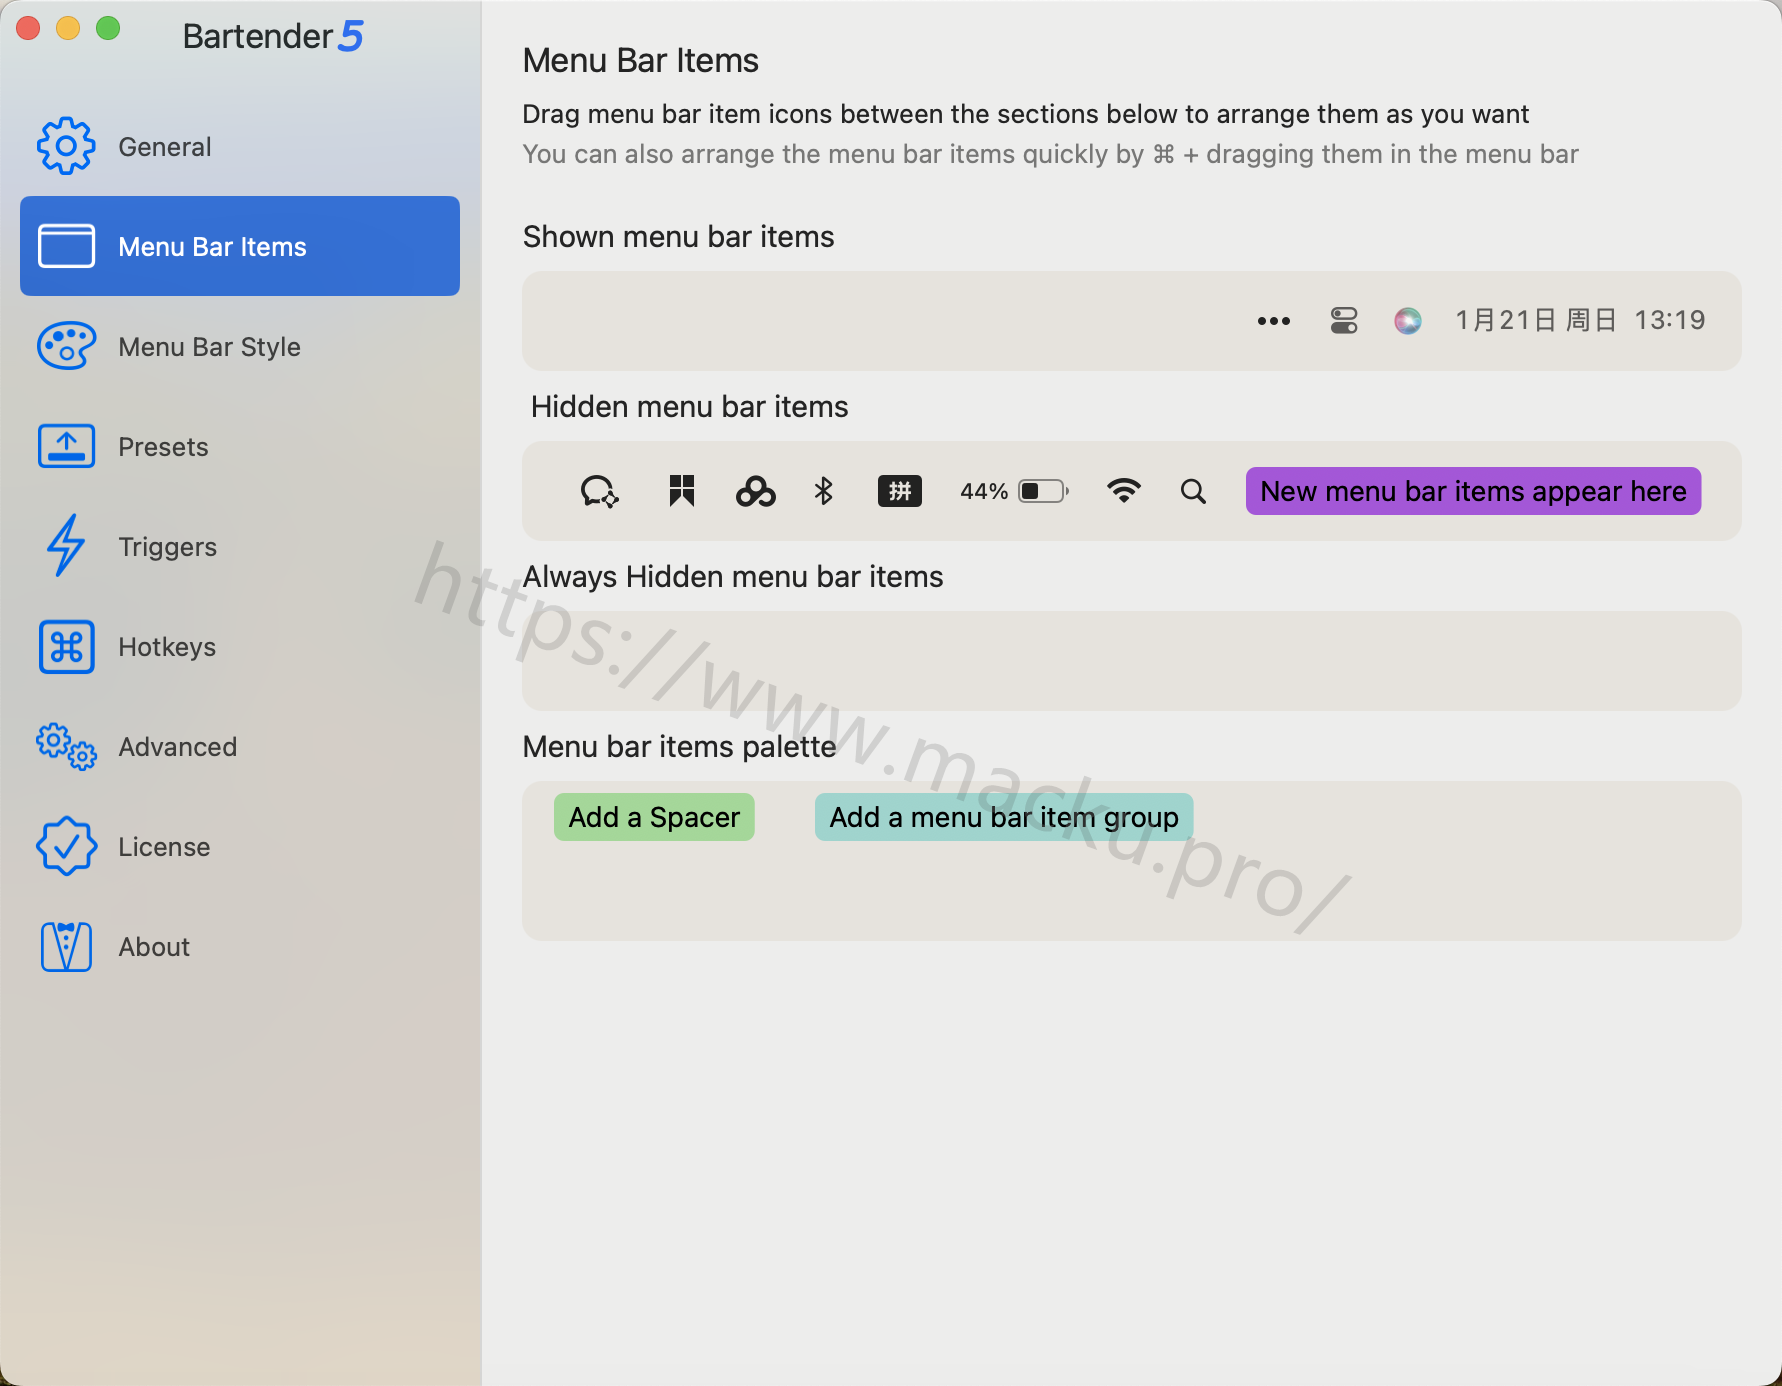Click the License checkmark seal icon
This screenshot has height=1386, width=1782.
pos(66,846)
